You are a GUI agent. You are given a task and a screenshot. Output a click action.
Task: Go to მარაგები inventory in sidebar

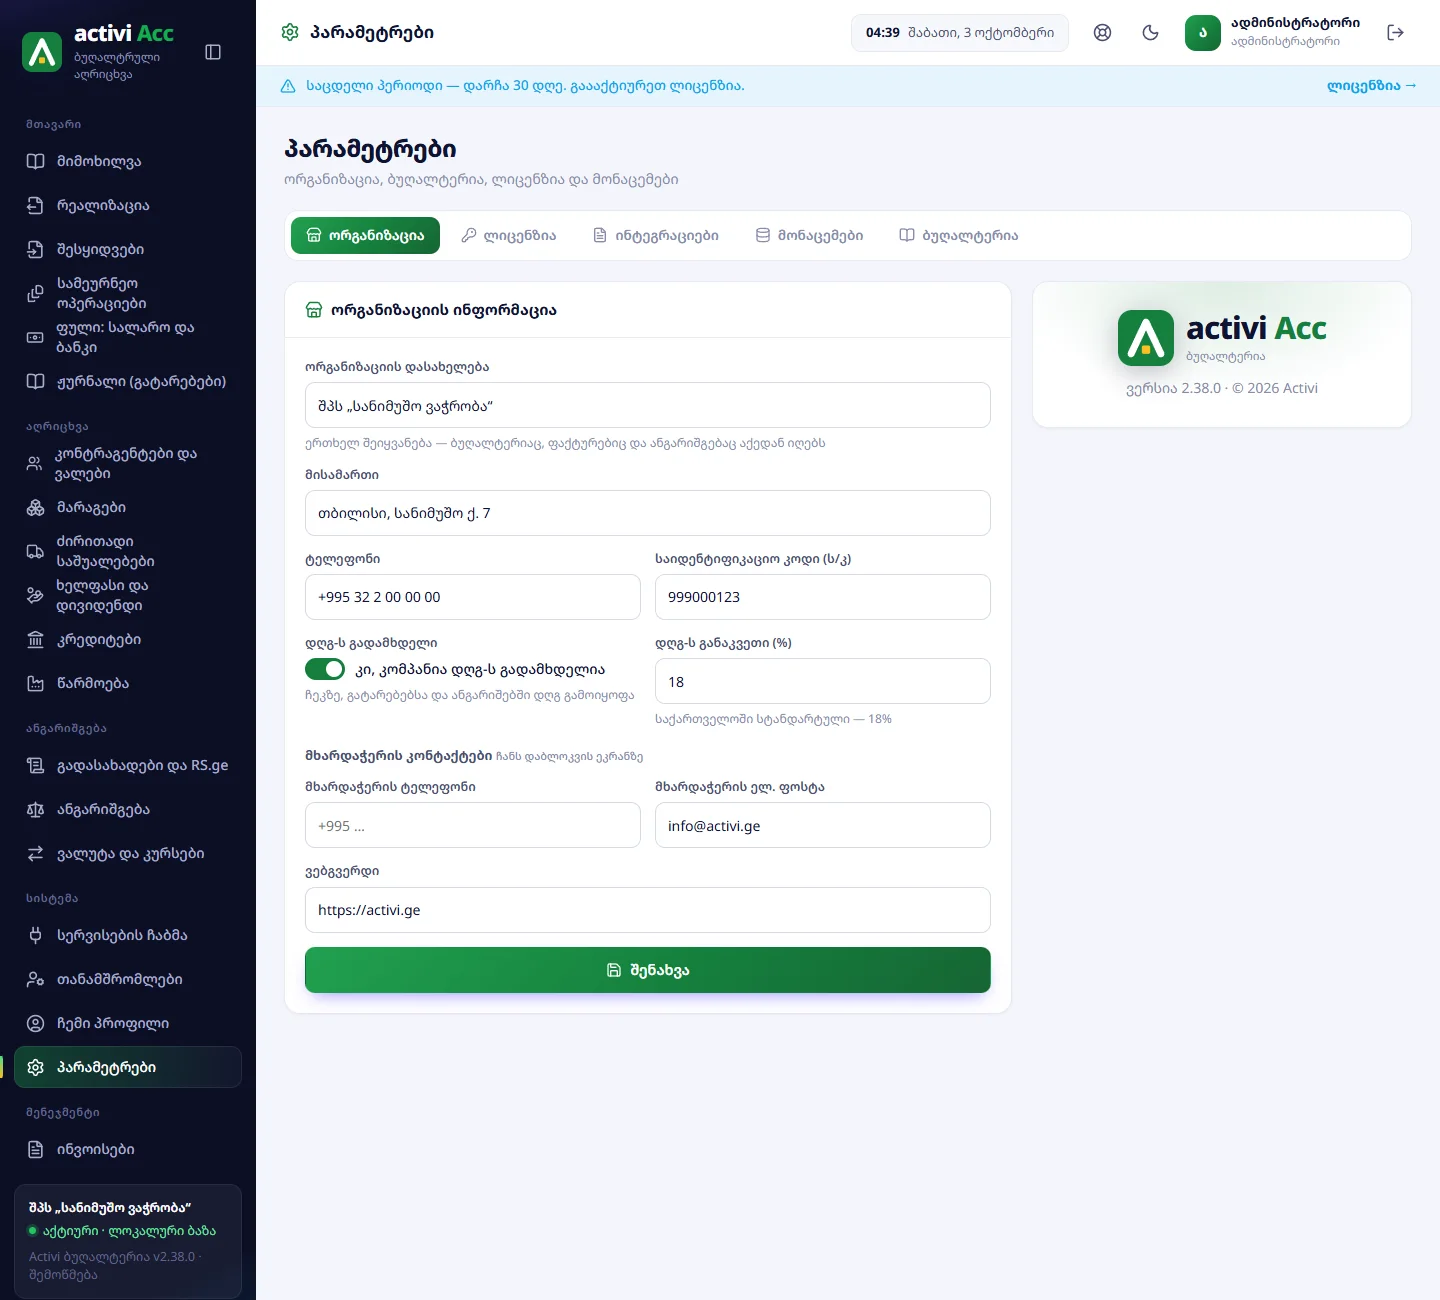click(128, 507)
